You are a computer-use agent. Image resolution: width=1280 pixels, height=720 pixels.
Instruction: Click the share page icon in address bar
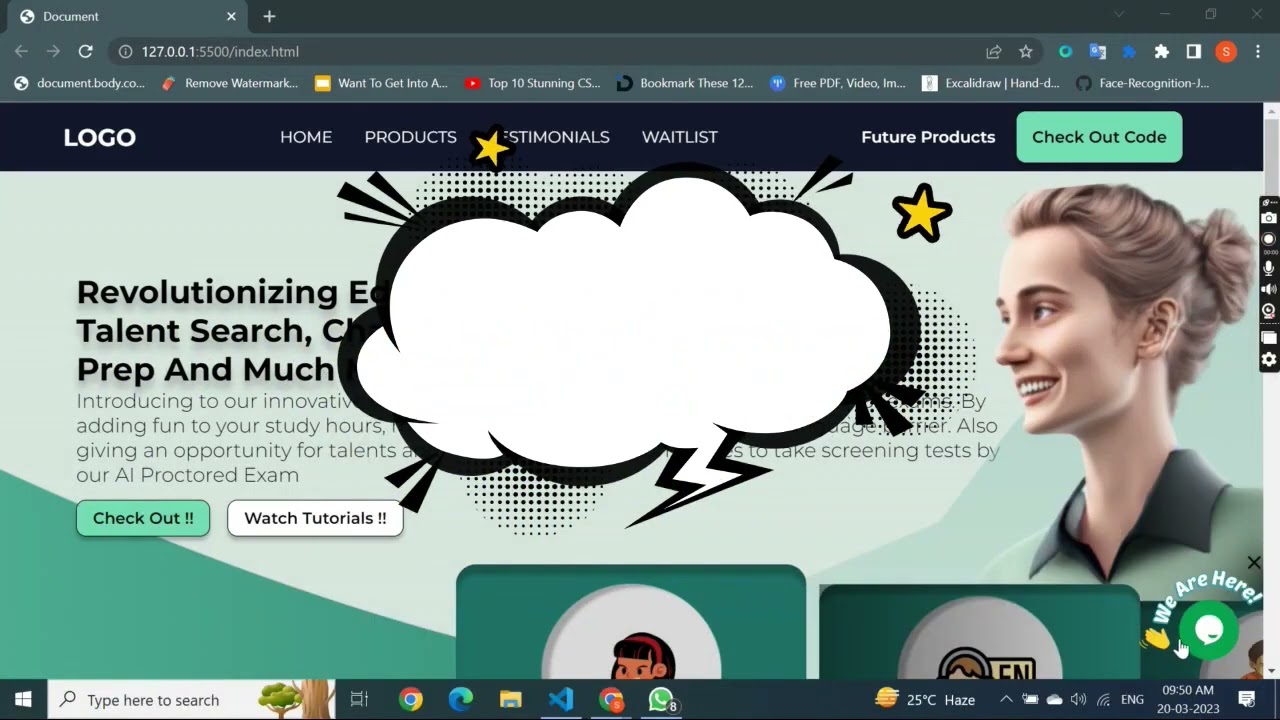pos(993,52)
